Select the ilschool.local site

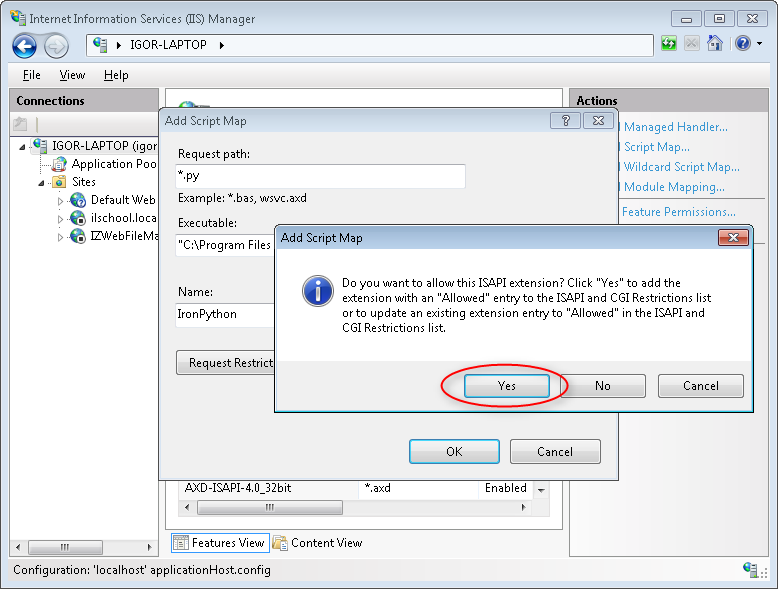point(124,217)
